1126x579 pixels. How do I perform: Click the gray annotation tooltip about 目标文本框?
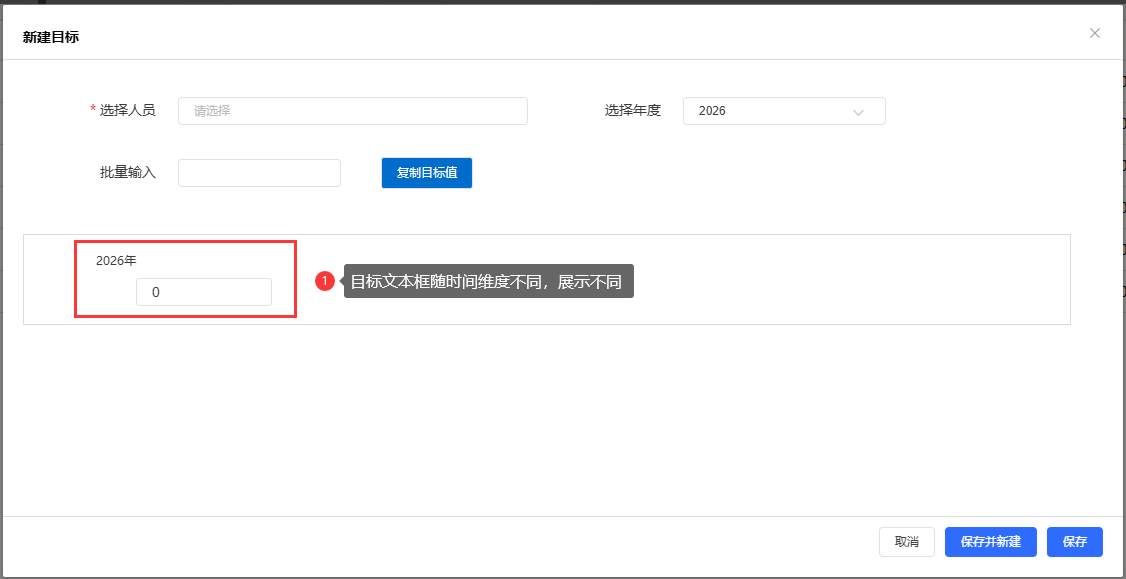point(488,282)
